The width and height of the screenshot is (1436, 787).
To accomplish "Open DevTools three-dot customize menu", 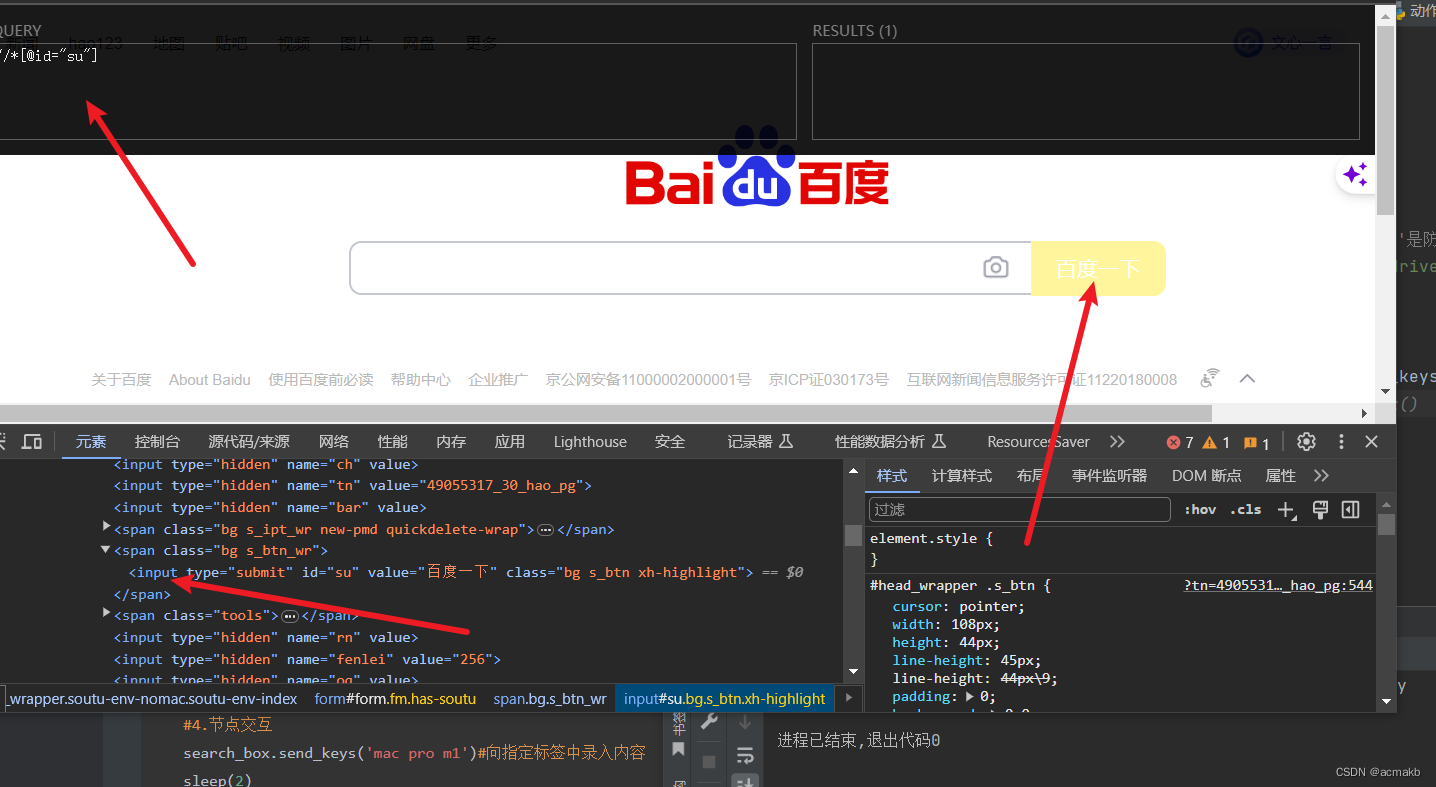I will point(1342,442).
